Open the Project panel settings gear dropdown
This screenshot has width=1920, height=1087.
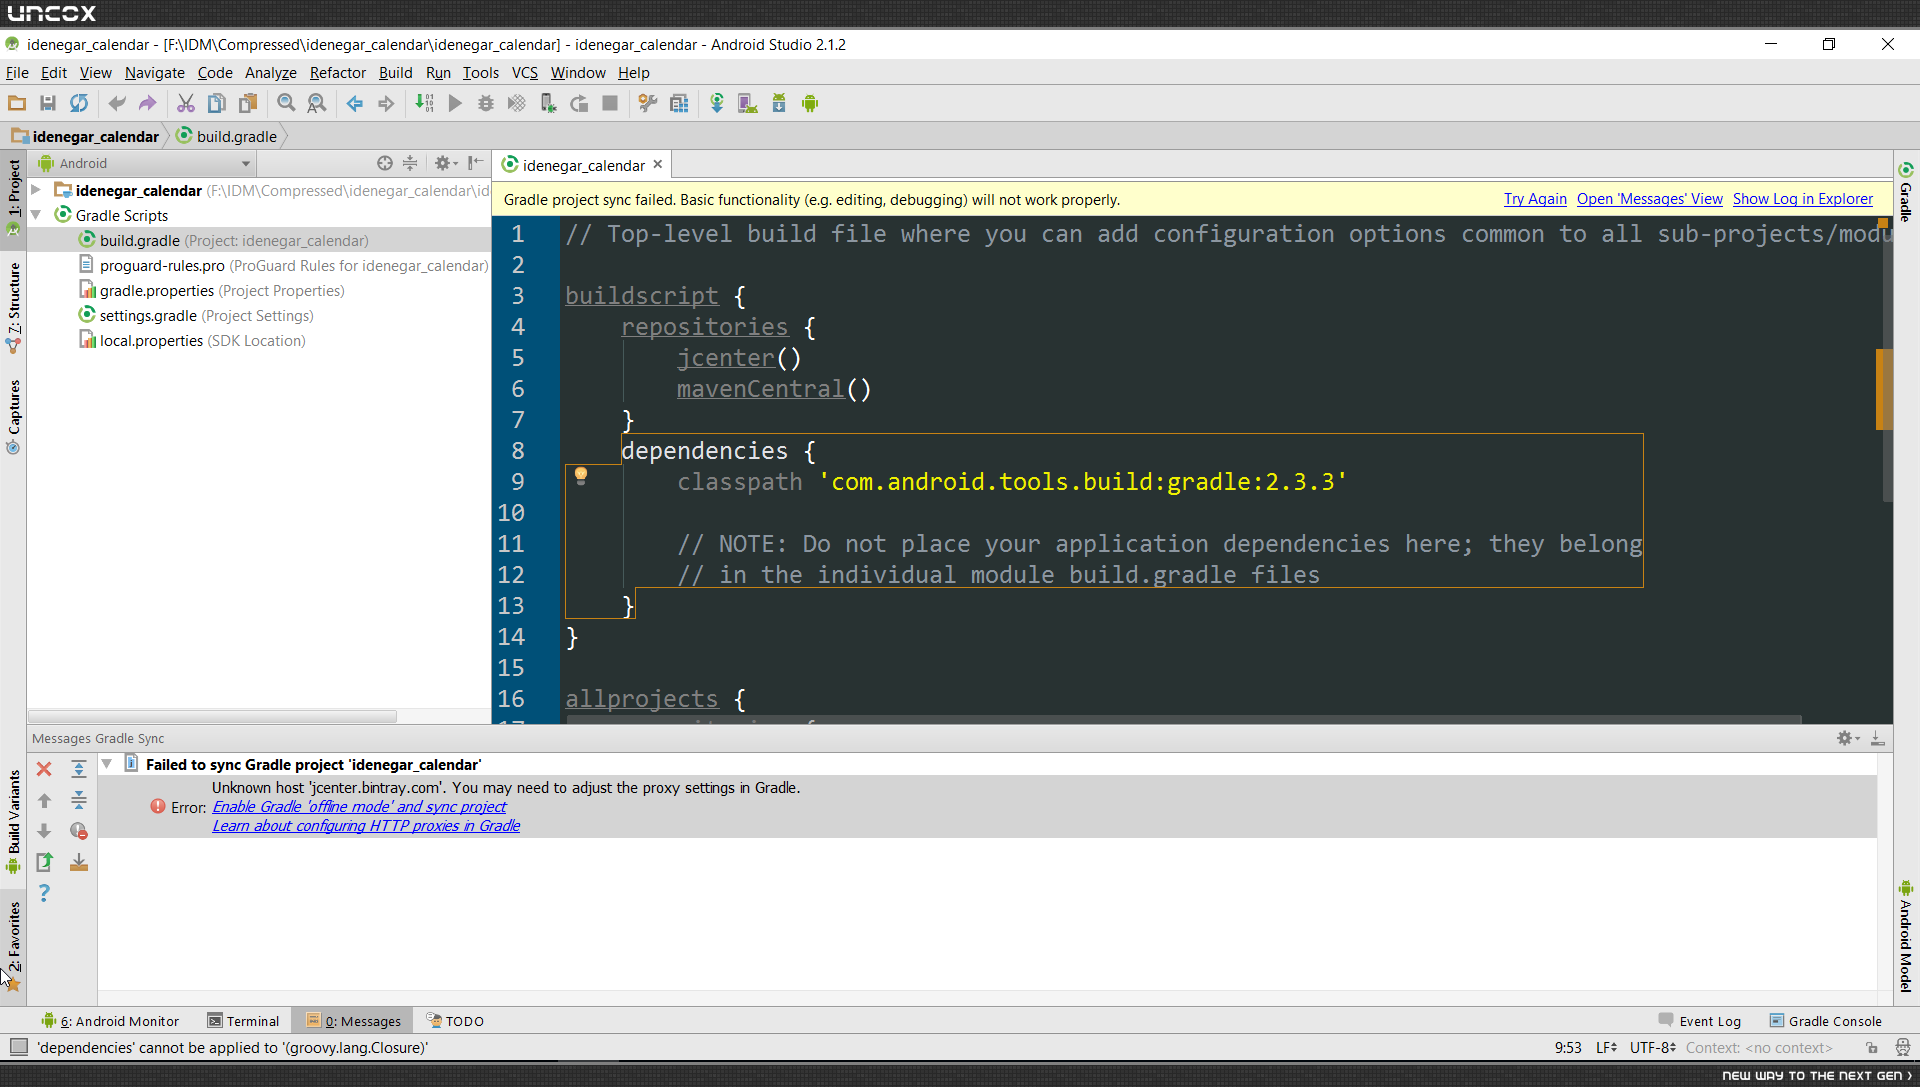click(446, 163)
